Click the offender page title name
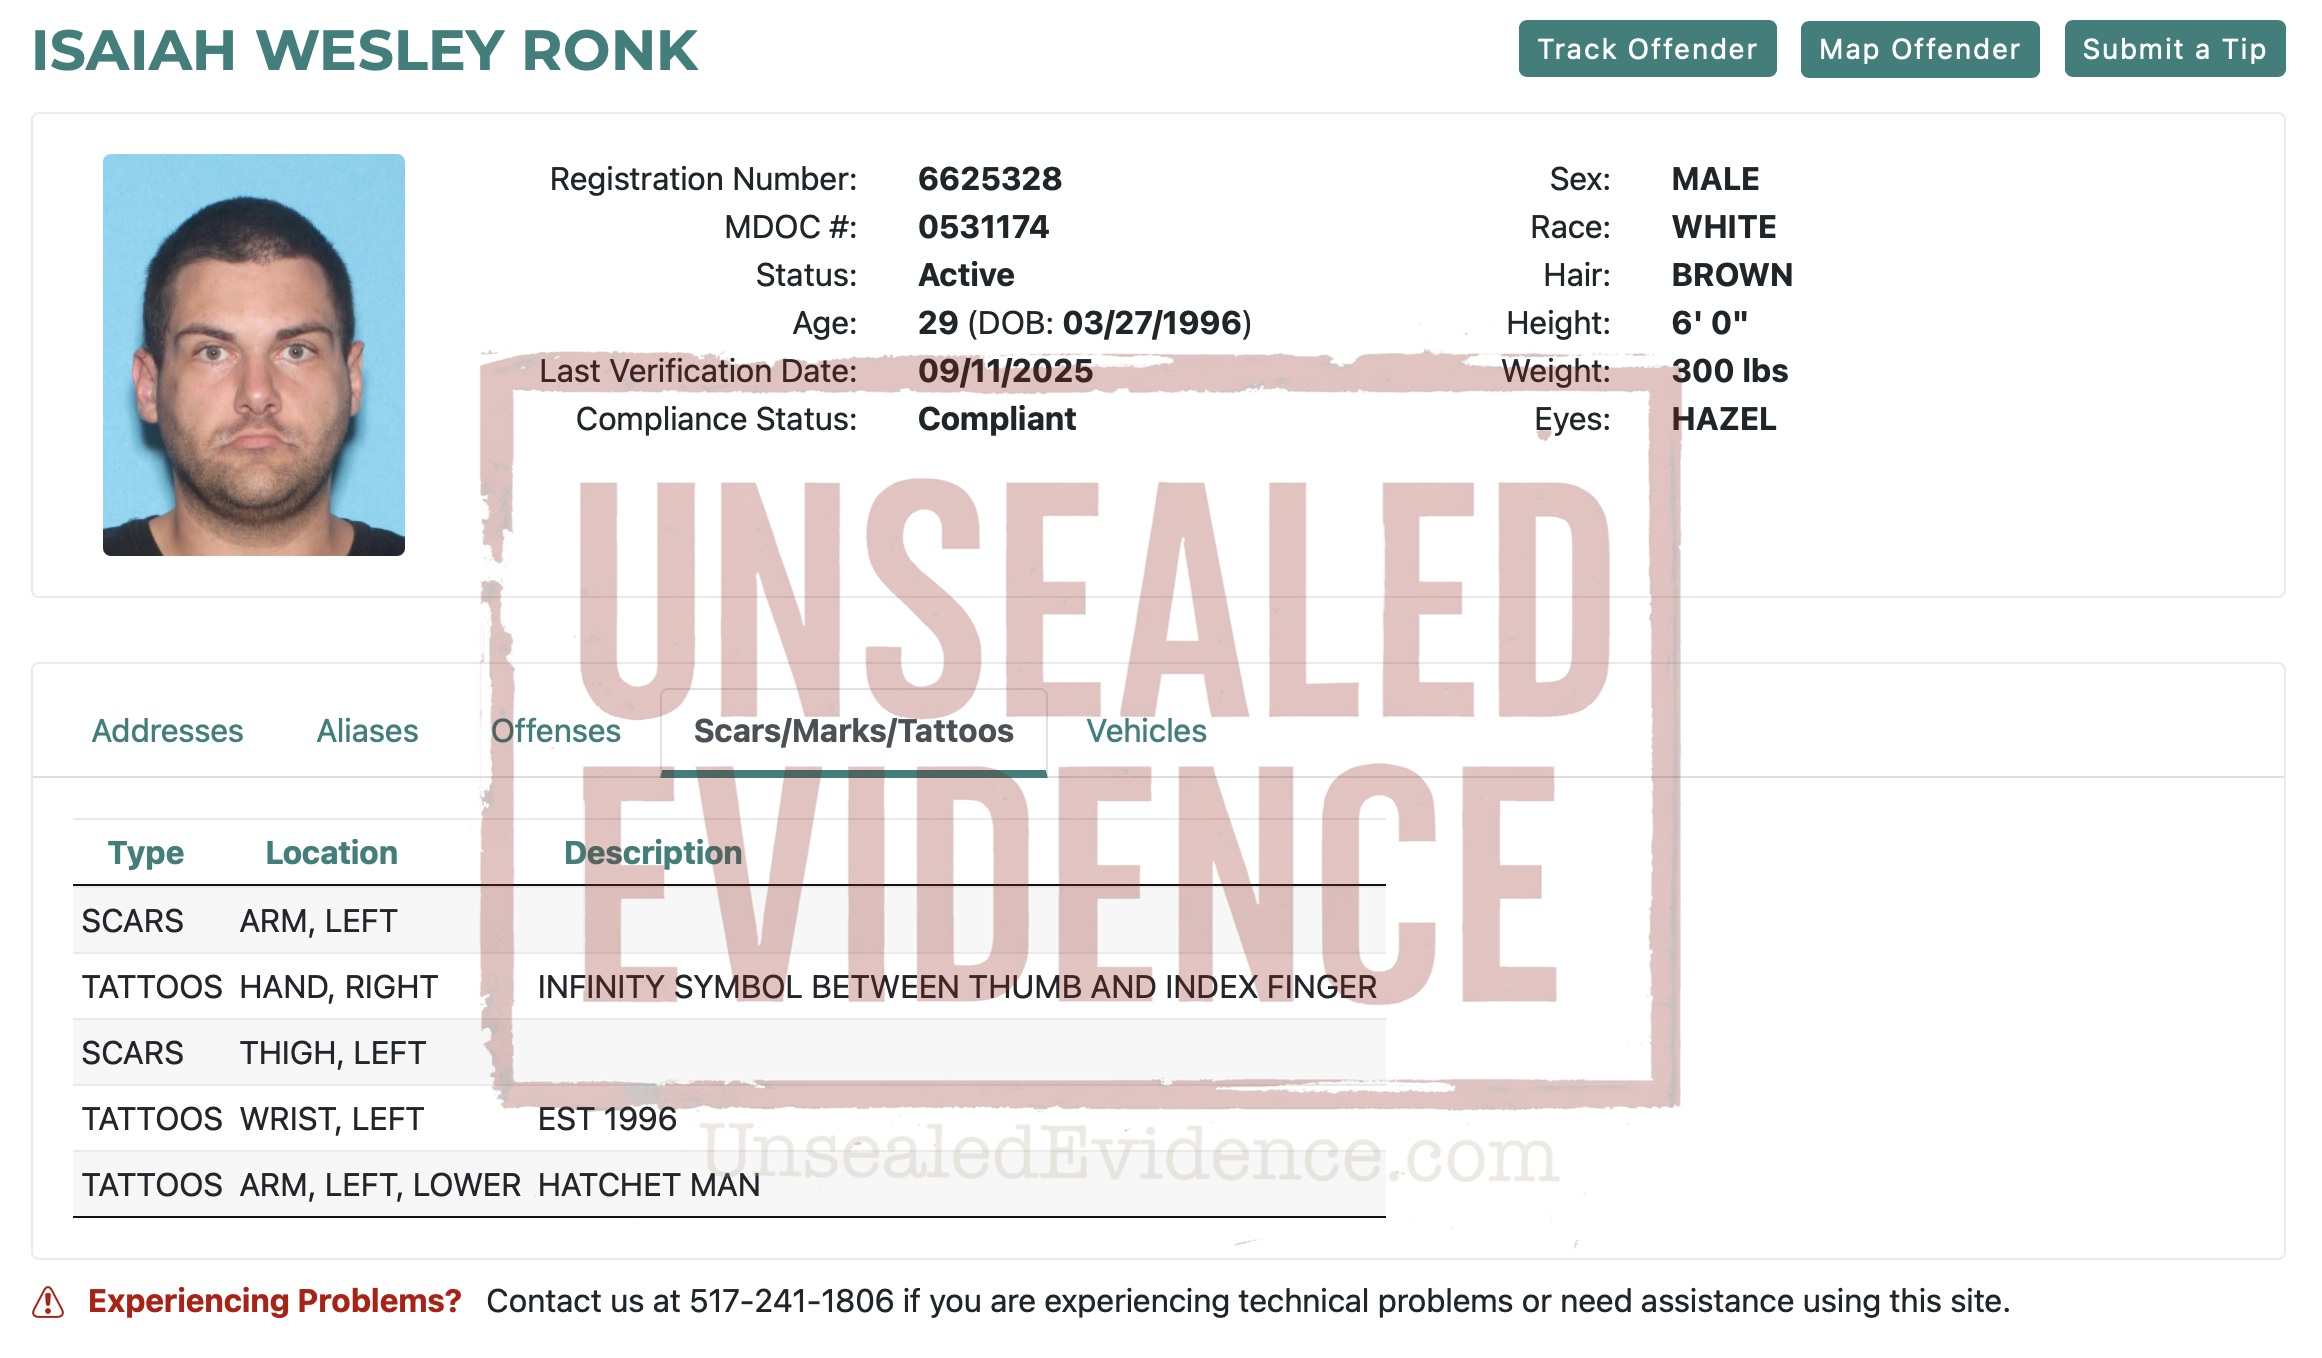This screenshot has width=2322, height=1358. (x=365, y=51)
